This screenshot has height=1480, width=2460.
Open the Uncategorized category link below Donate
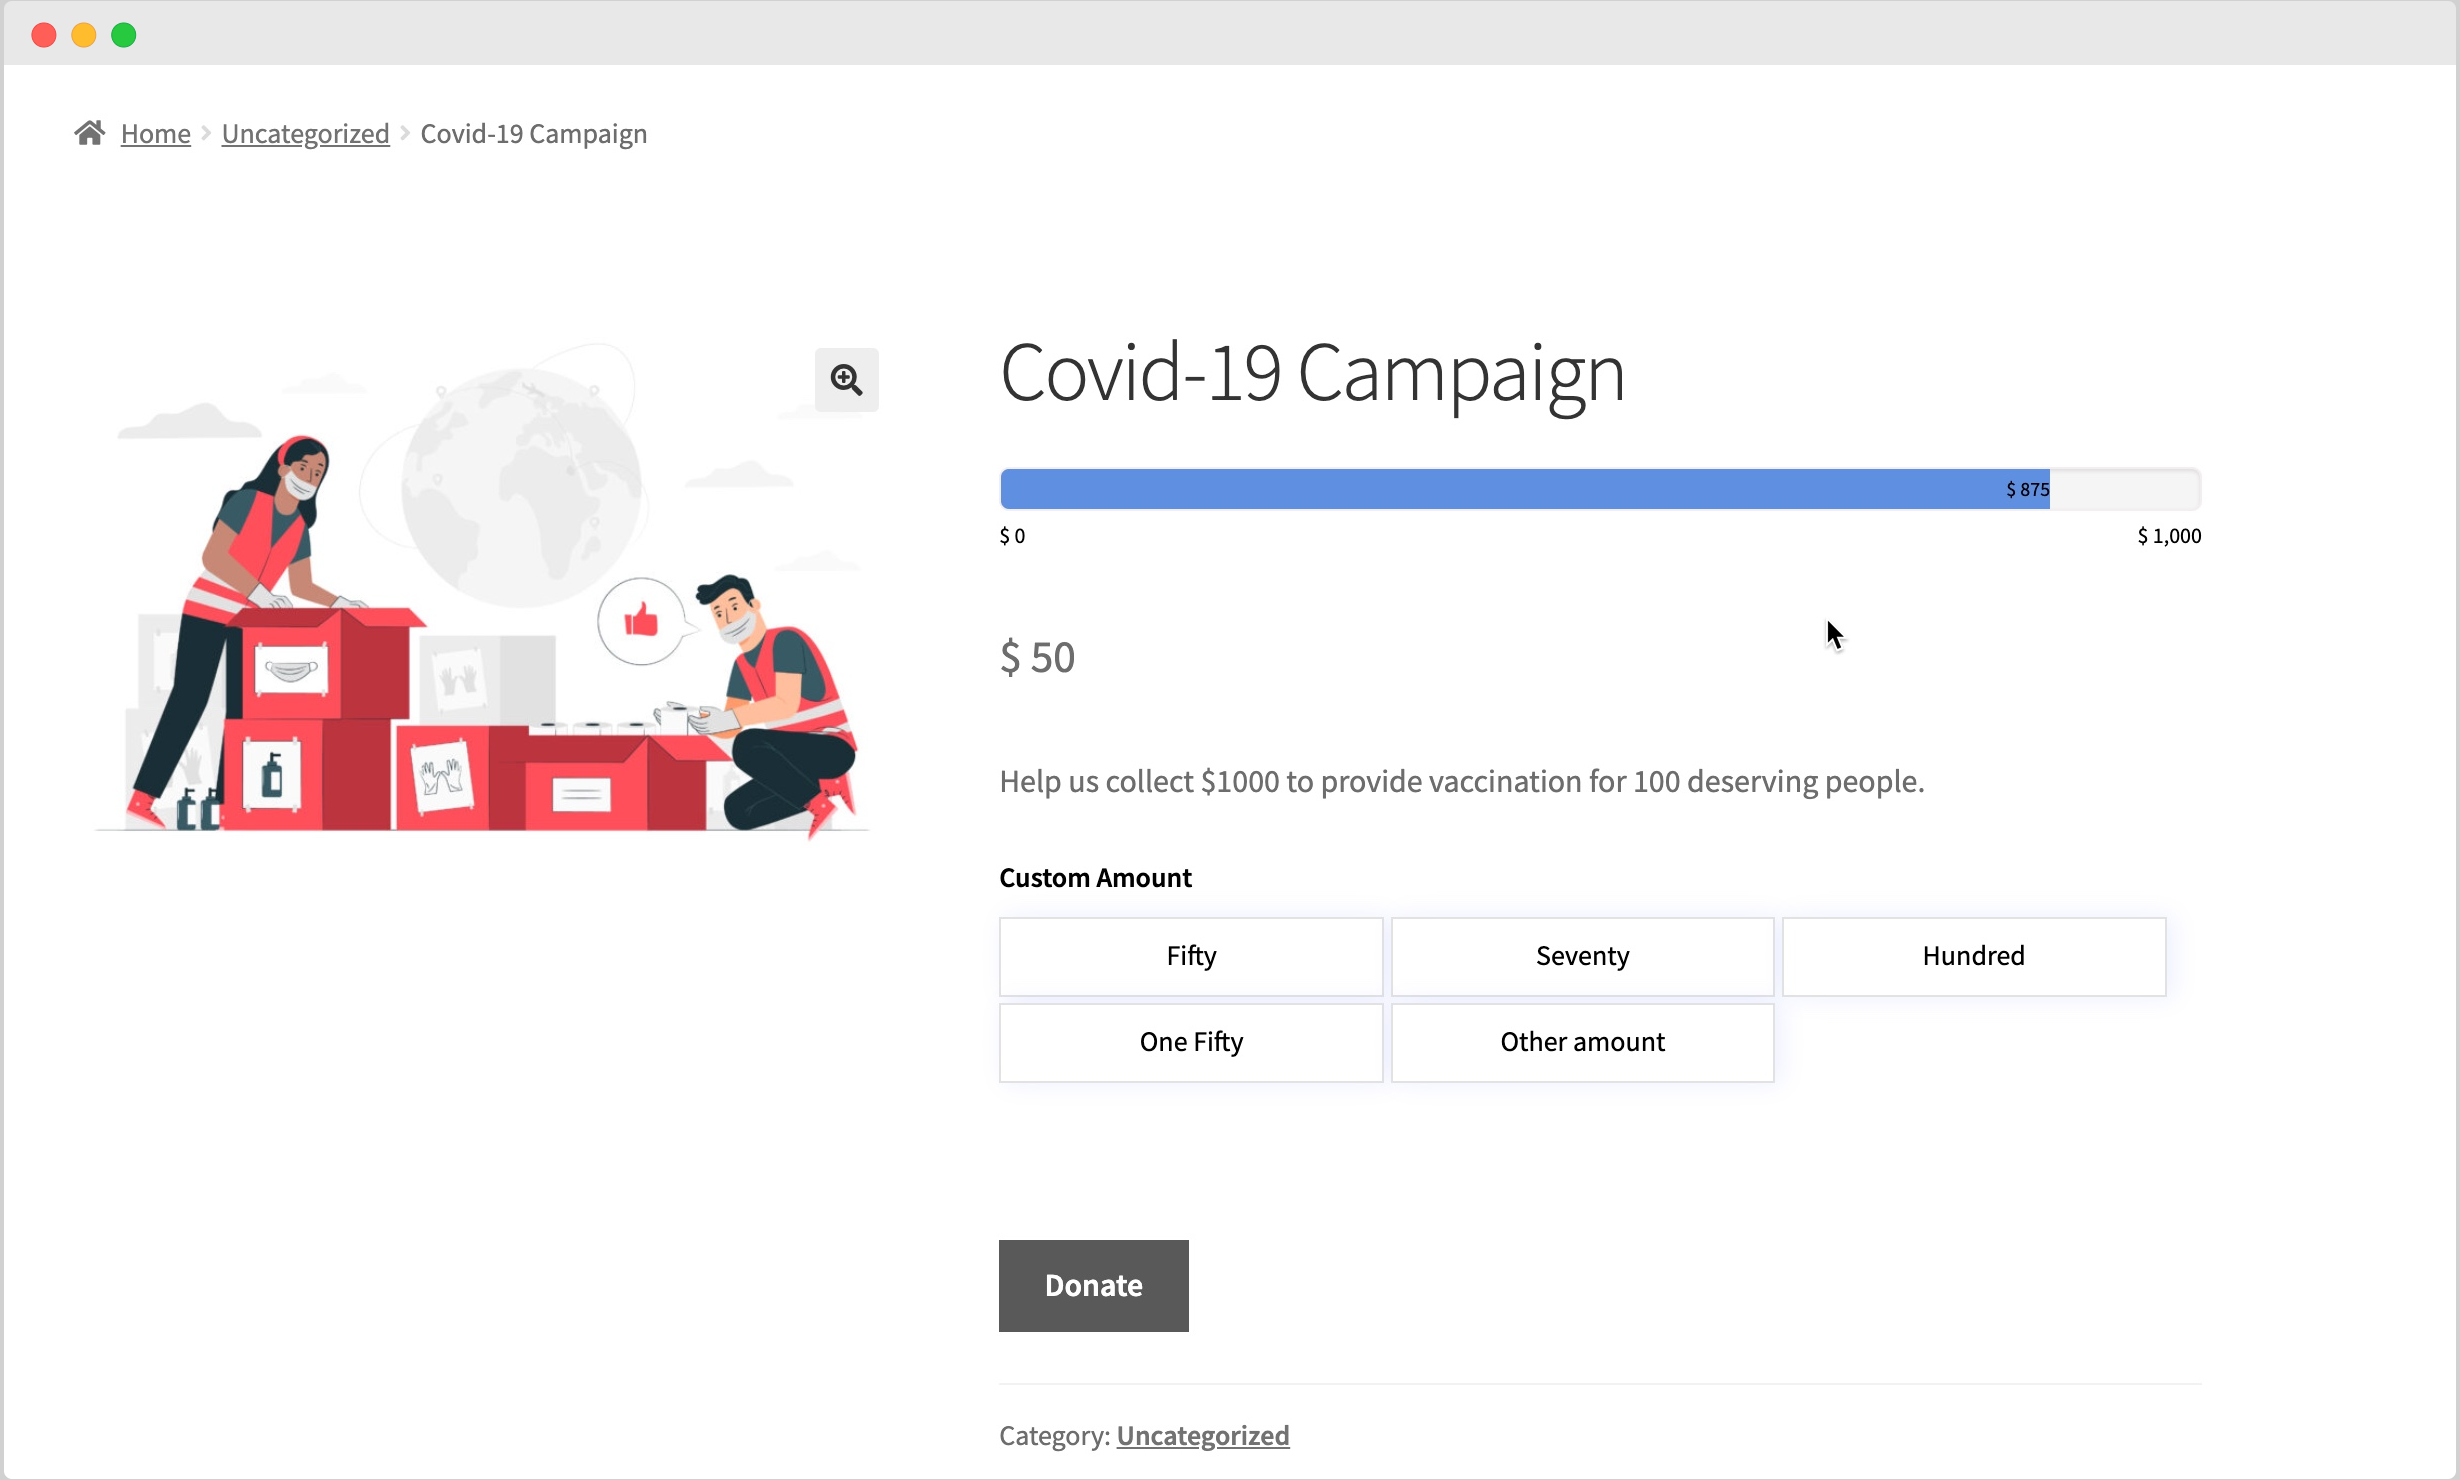pyautogui.click(x=1202, y=1436)
